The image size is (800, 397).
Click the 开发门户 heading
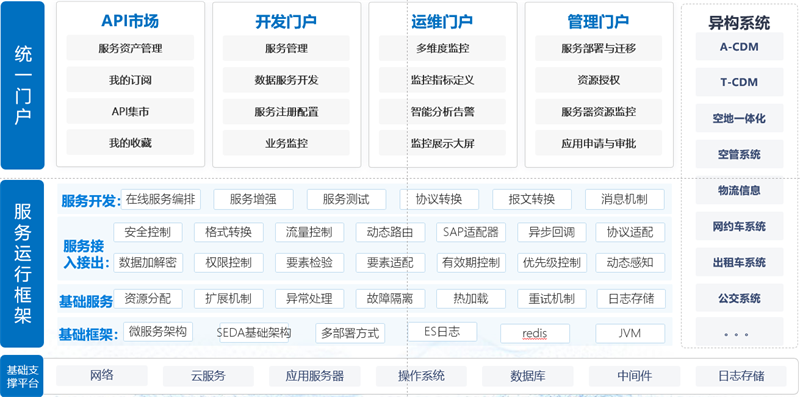click(x=286, y=21)
